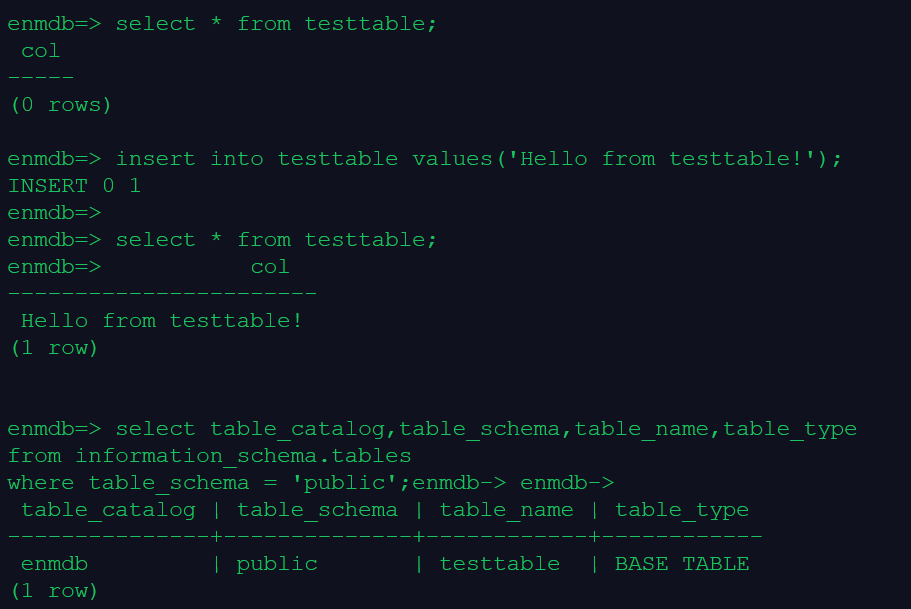Click the table_catalog column header
This screenshot has height=609, width=911.
click(x=108, y=510)
